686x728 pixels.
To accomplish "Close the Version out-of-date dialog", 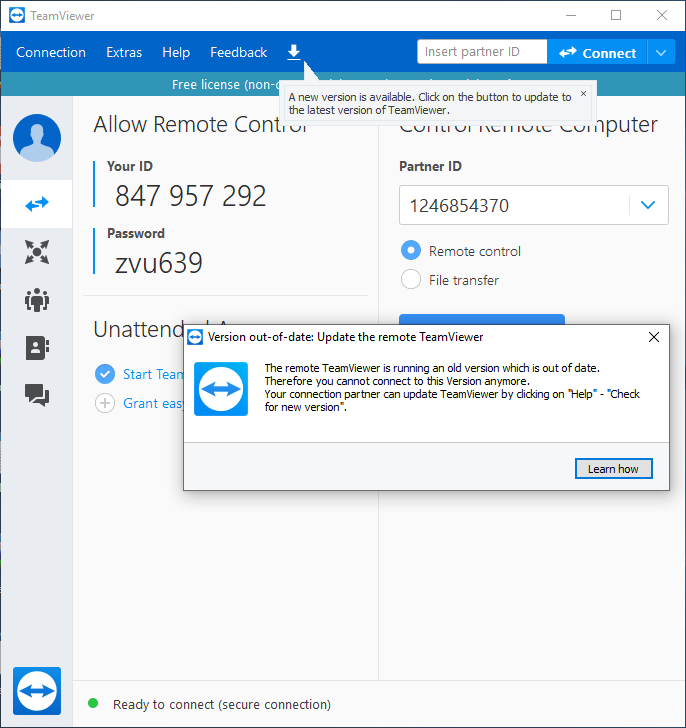I will [x=654, y=337].
